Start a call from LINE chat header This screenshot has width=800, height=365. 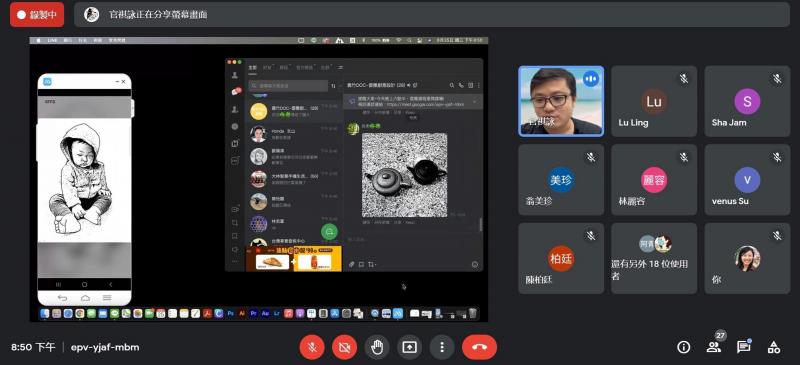coord(461,85)
